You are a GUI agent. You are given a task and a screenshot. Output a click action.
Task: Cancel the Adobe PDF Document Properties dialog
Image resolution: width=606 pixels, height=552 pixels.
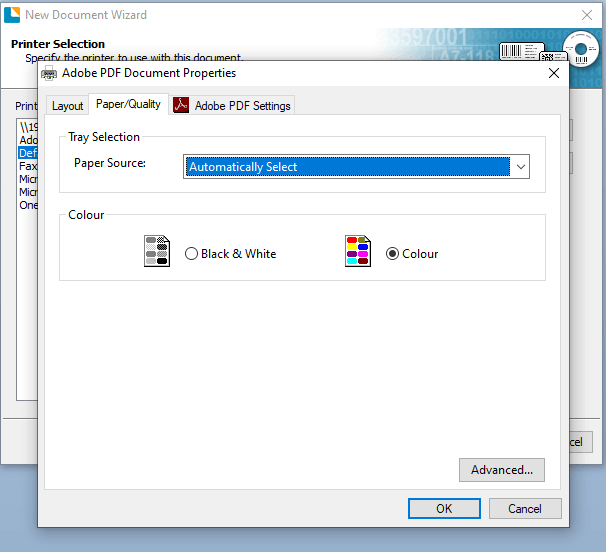[x=525, y=509]
